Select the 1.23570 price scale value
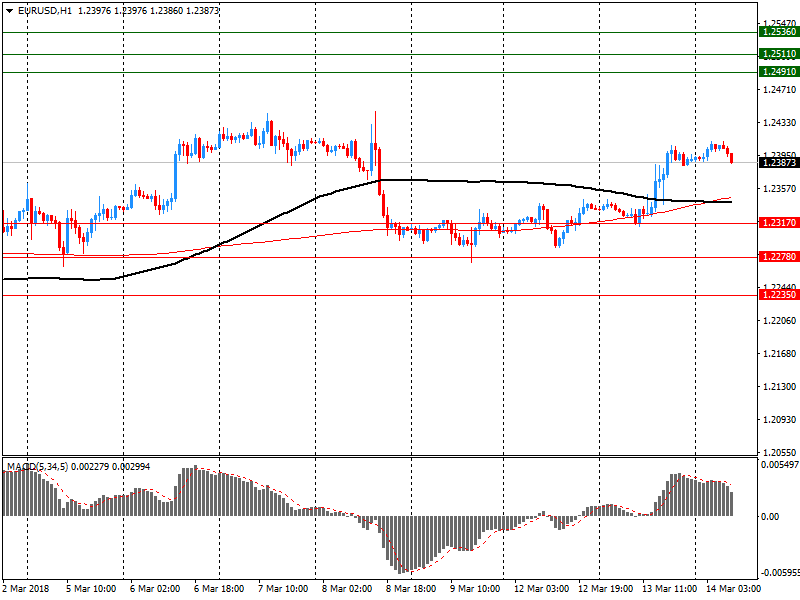Viewport: 800px width, 600px height. pos(780,189)
